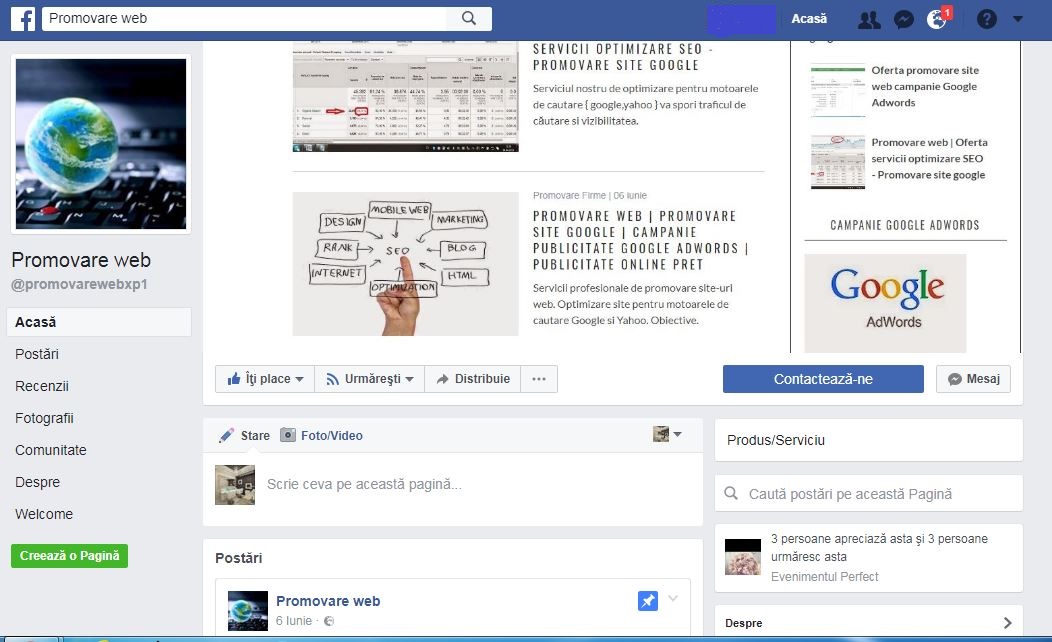Click the @promovarewebxp1 username text

click(x=78, y=284)
